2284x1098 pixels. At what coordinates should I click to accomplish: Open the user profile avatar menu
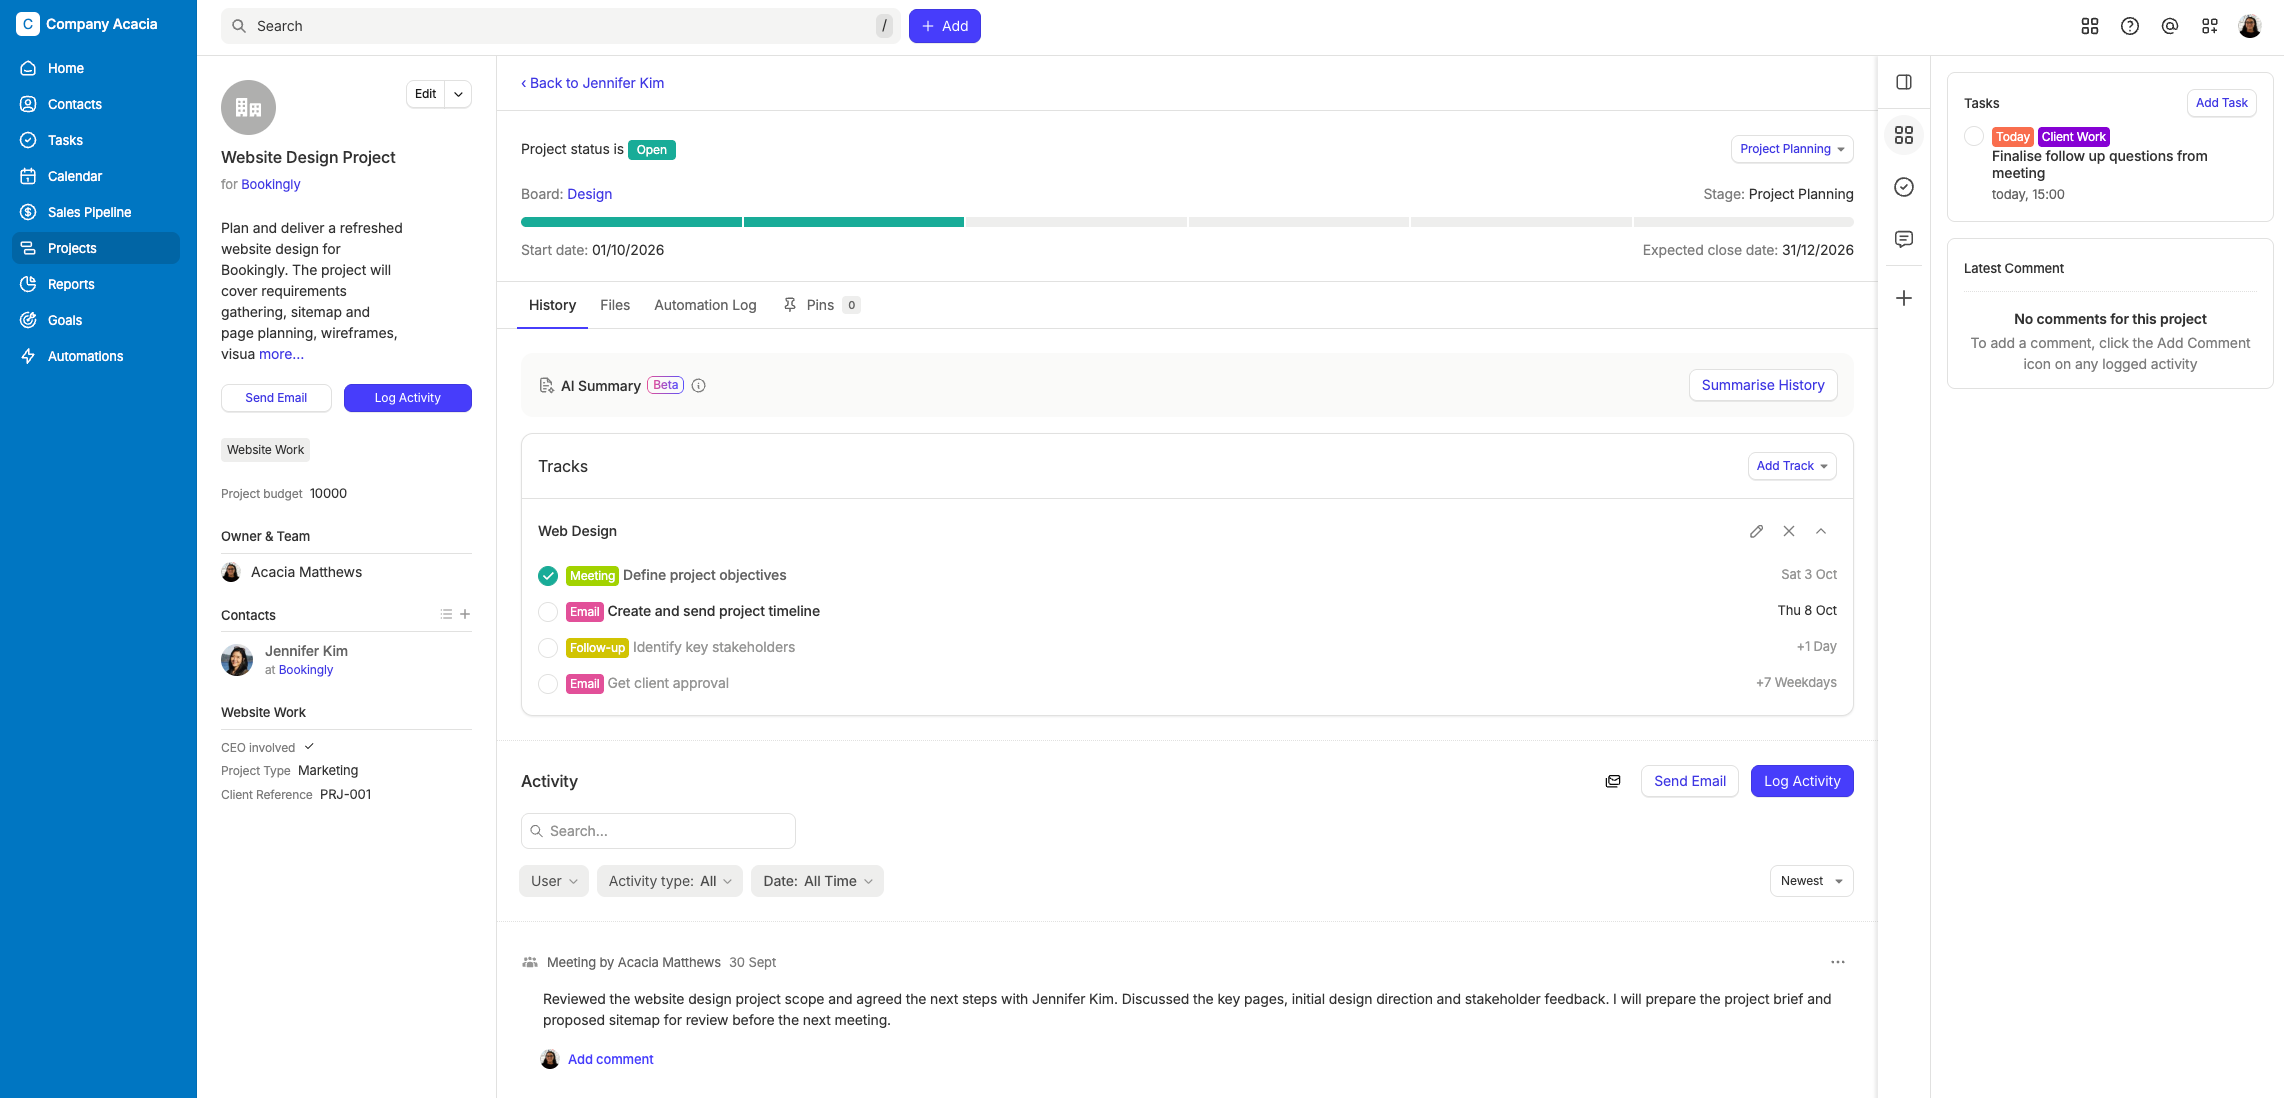(x=2250, y=26)
